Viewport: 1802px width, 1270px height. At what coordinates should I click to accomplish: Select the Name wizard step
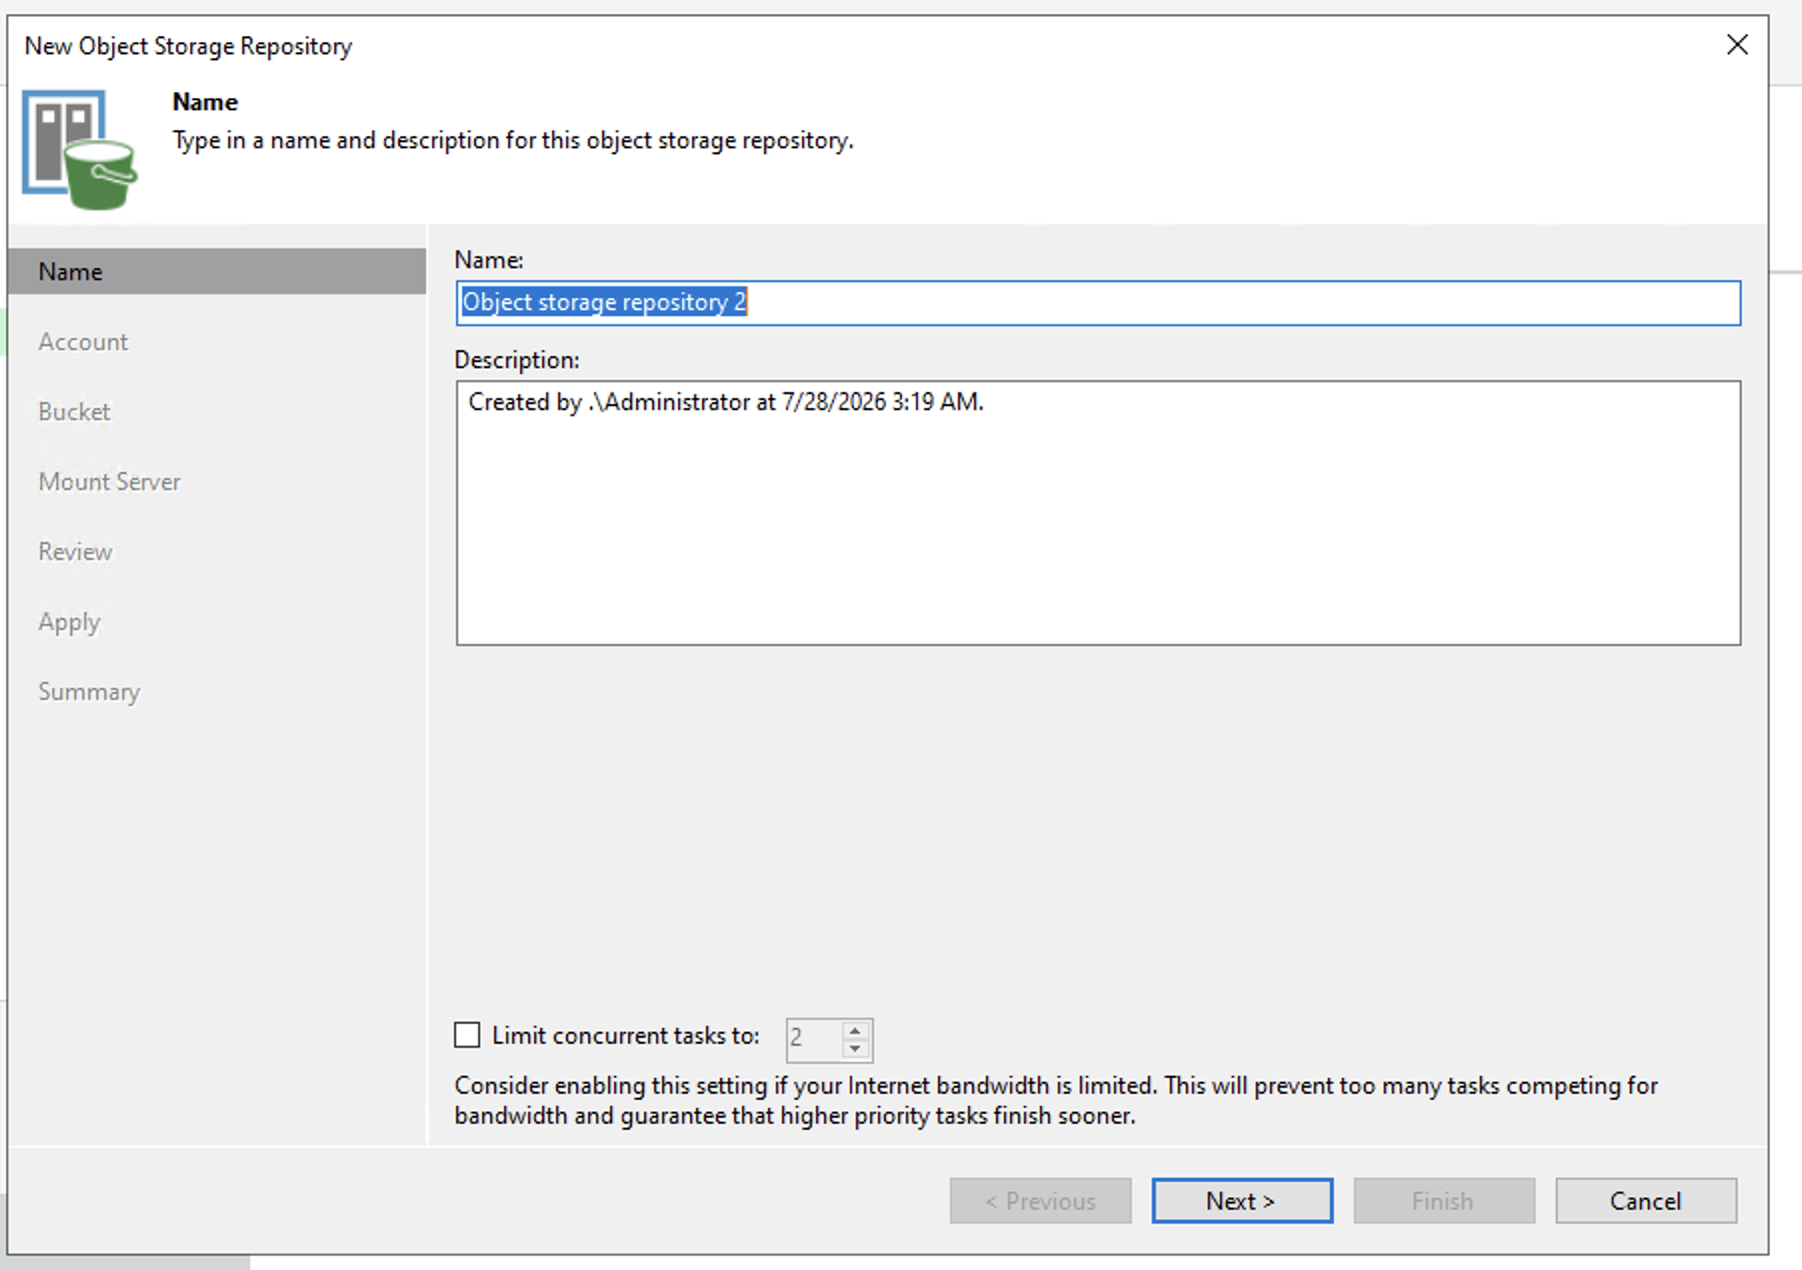tap(217, 271)
